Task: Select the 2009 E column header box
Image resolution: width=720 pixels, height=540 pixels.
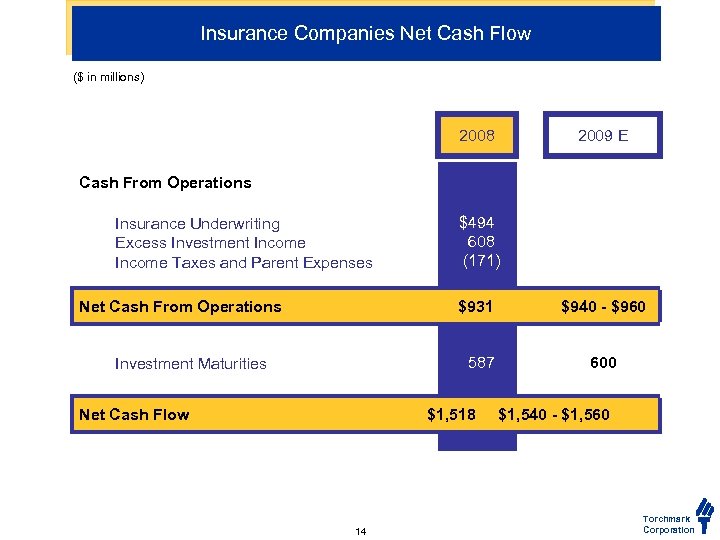Action: coord(603,136)
